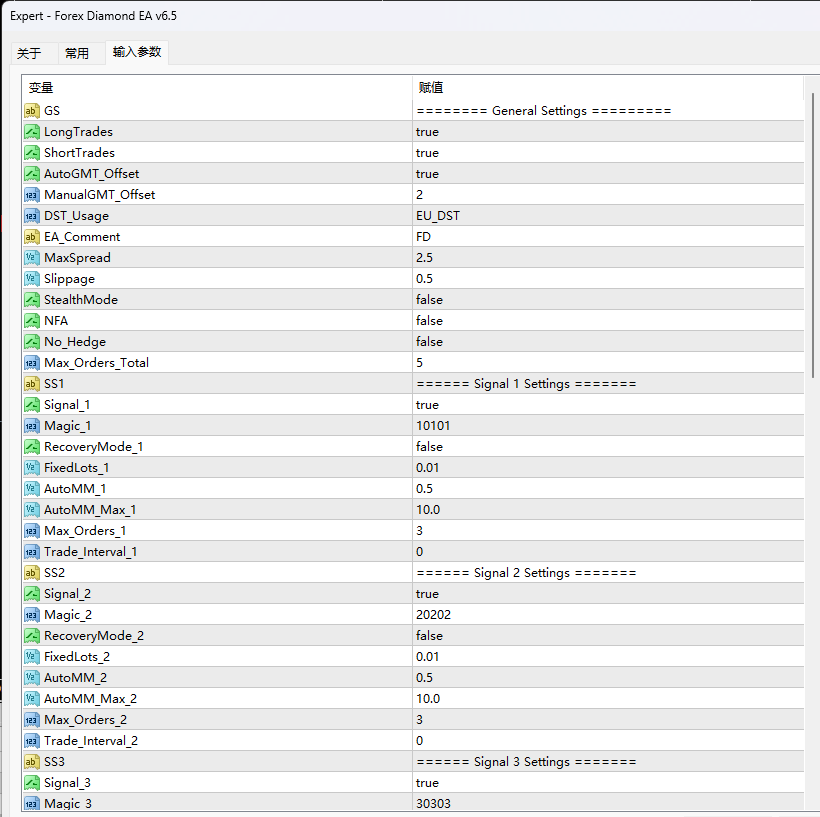Click the integer icon beside Trade_Interval_1
The image size is (820, 817).
(x=31, y=552)
